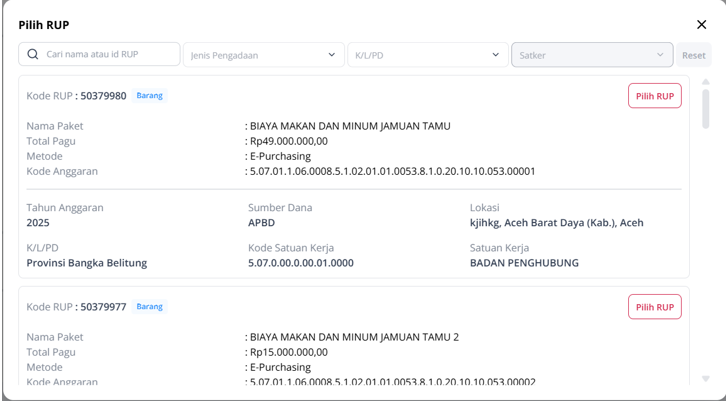Click the Reset button
This screenshot has width=726, height=401.
693,55
